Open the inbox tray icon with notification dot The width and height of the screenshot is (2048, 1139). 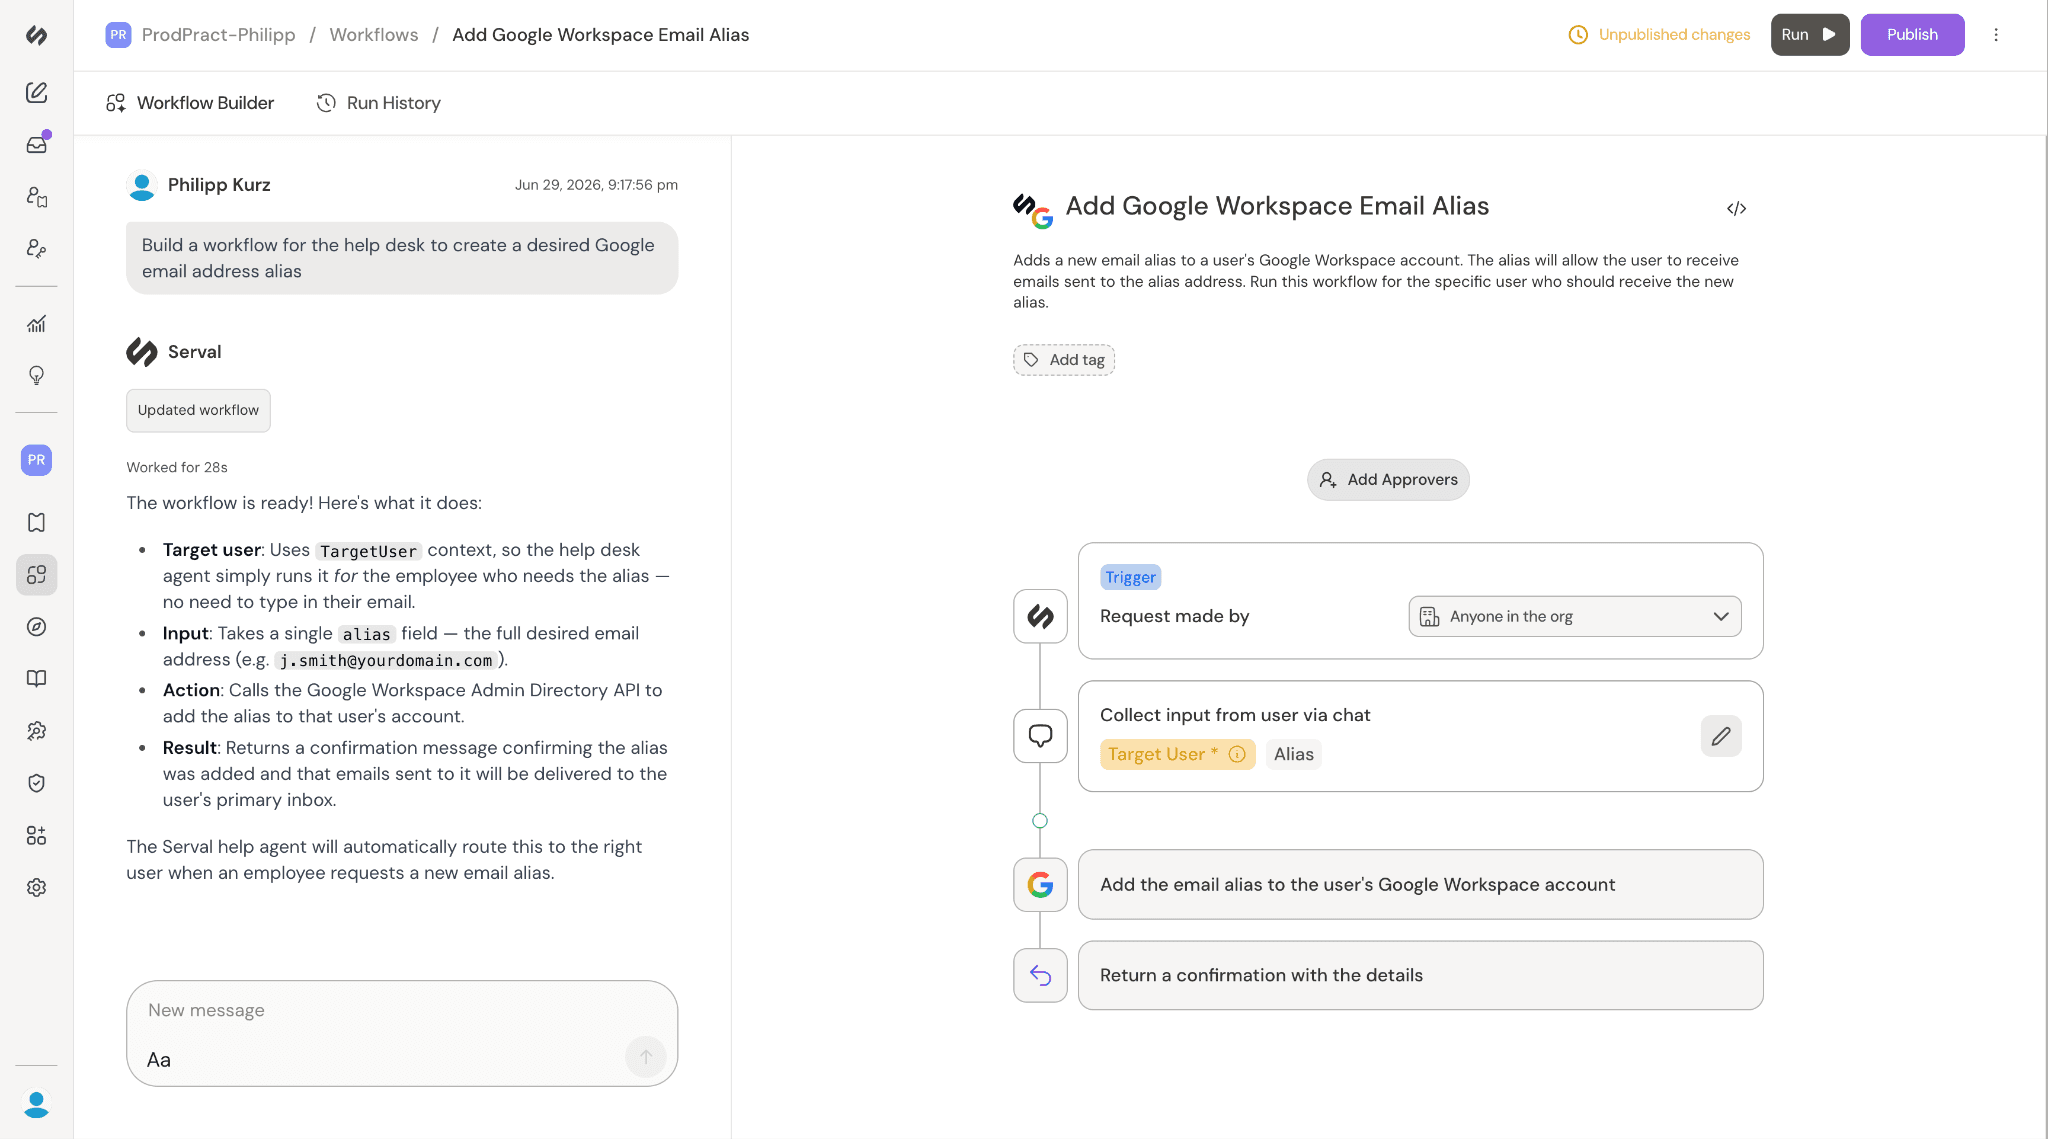point(36,144)
